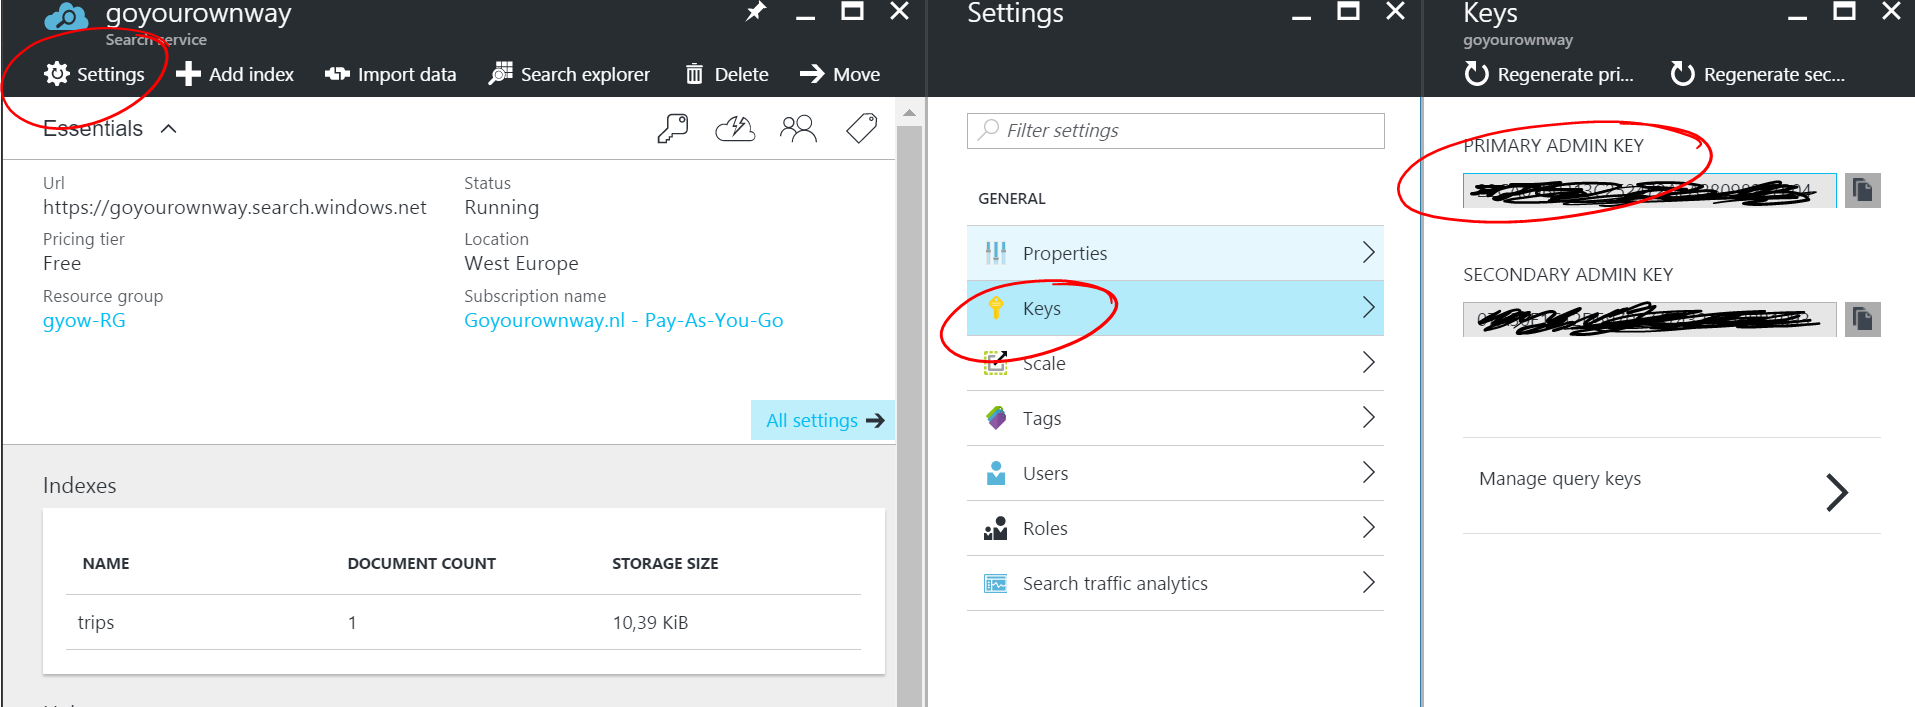The height and width of the screenshot is (707, 1915).
Task: Click the Roles people icon
Action: click(996, 528)
